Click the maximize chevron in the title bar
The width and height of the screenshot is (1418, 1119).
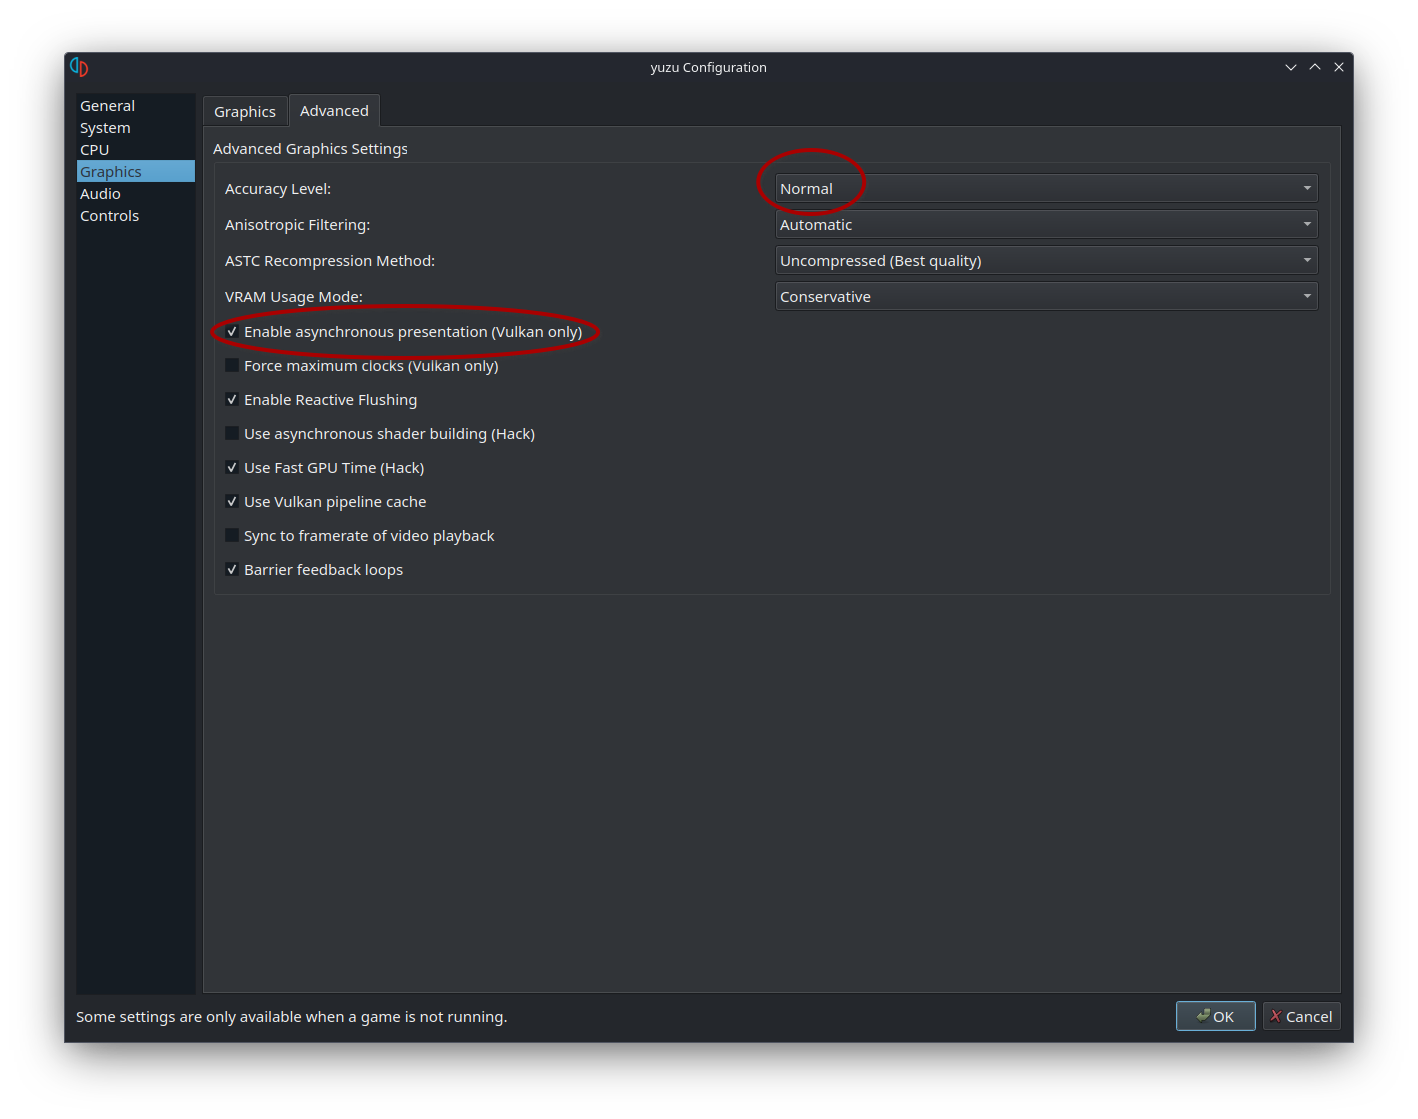(x=1315, y=67)
